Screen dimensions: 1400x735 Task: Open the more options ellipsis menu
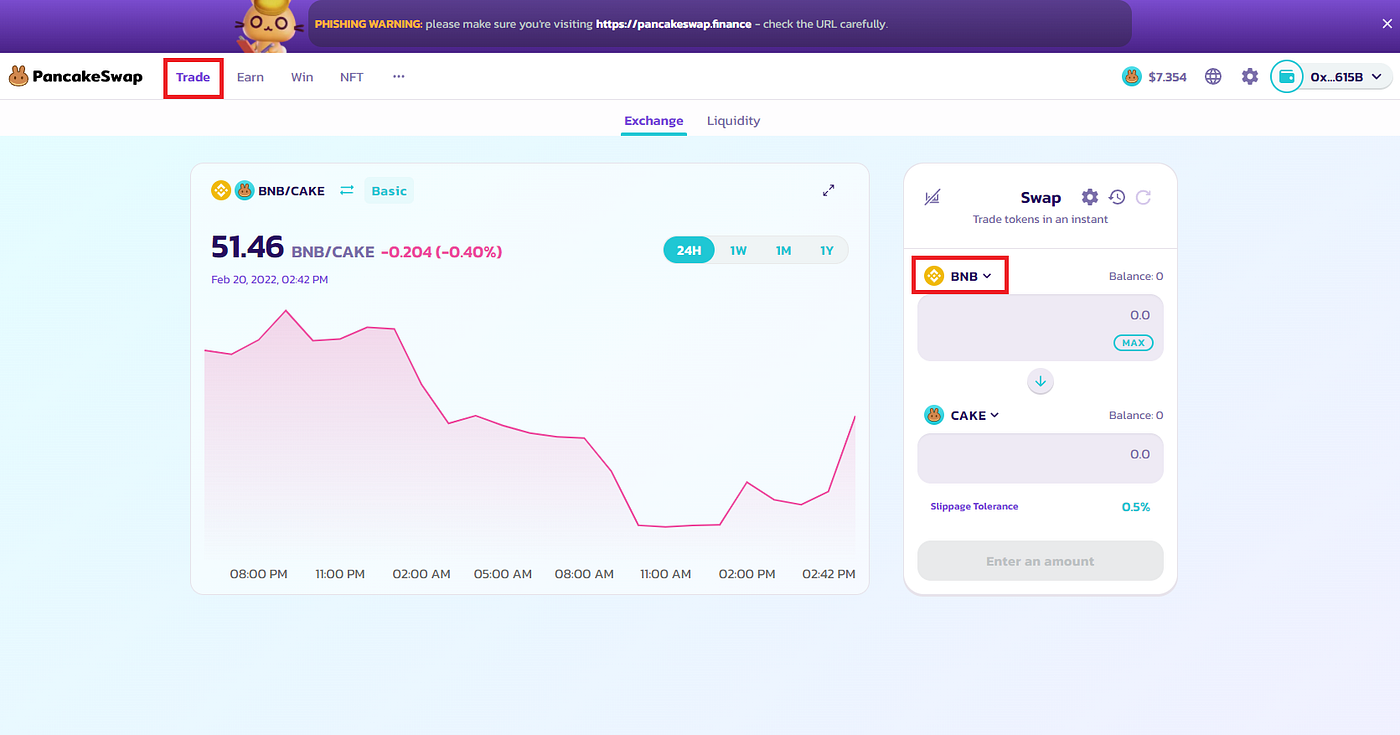[x=399, y=76]
